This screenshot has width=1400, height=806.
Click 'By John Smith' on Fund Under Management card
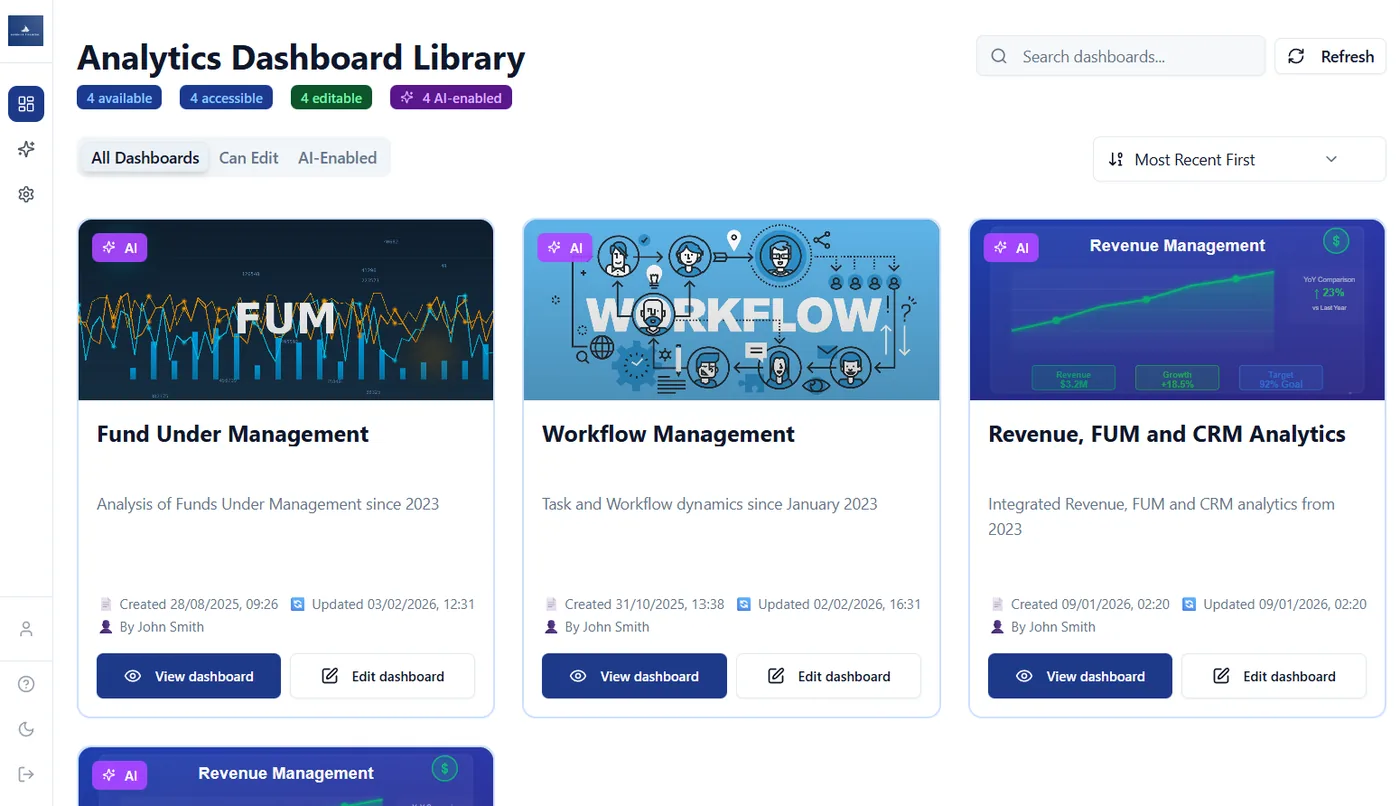162,627
